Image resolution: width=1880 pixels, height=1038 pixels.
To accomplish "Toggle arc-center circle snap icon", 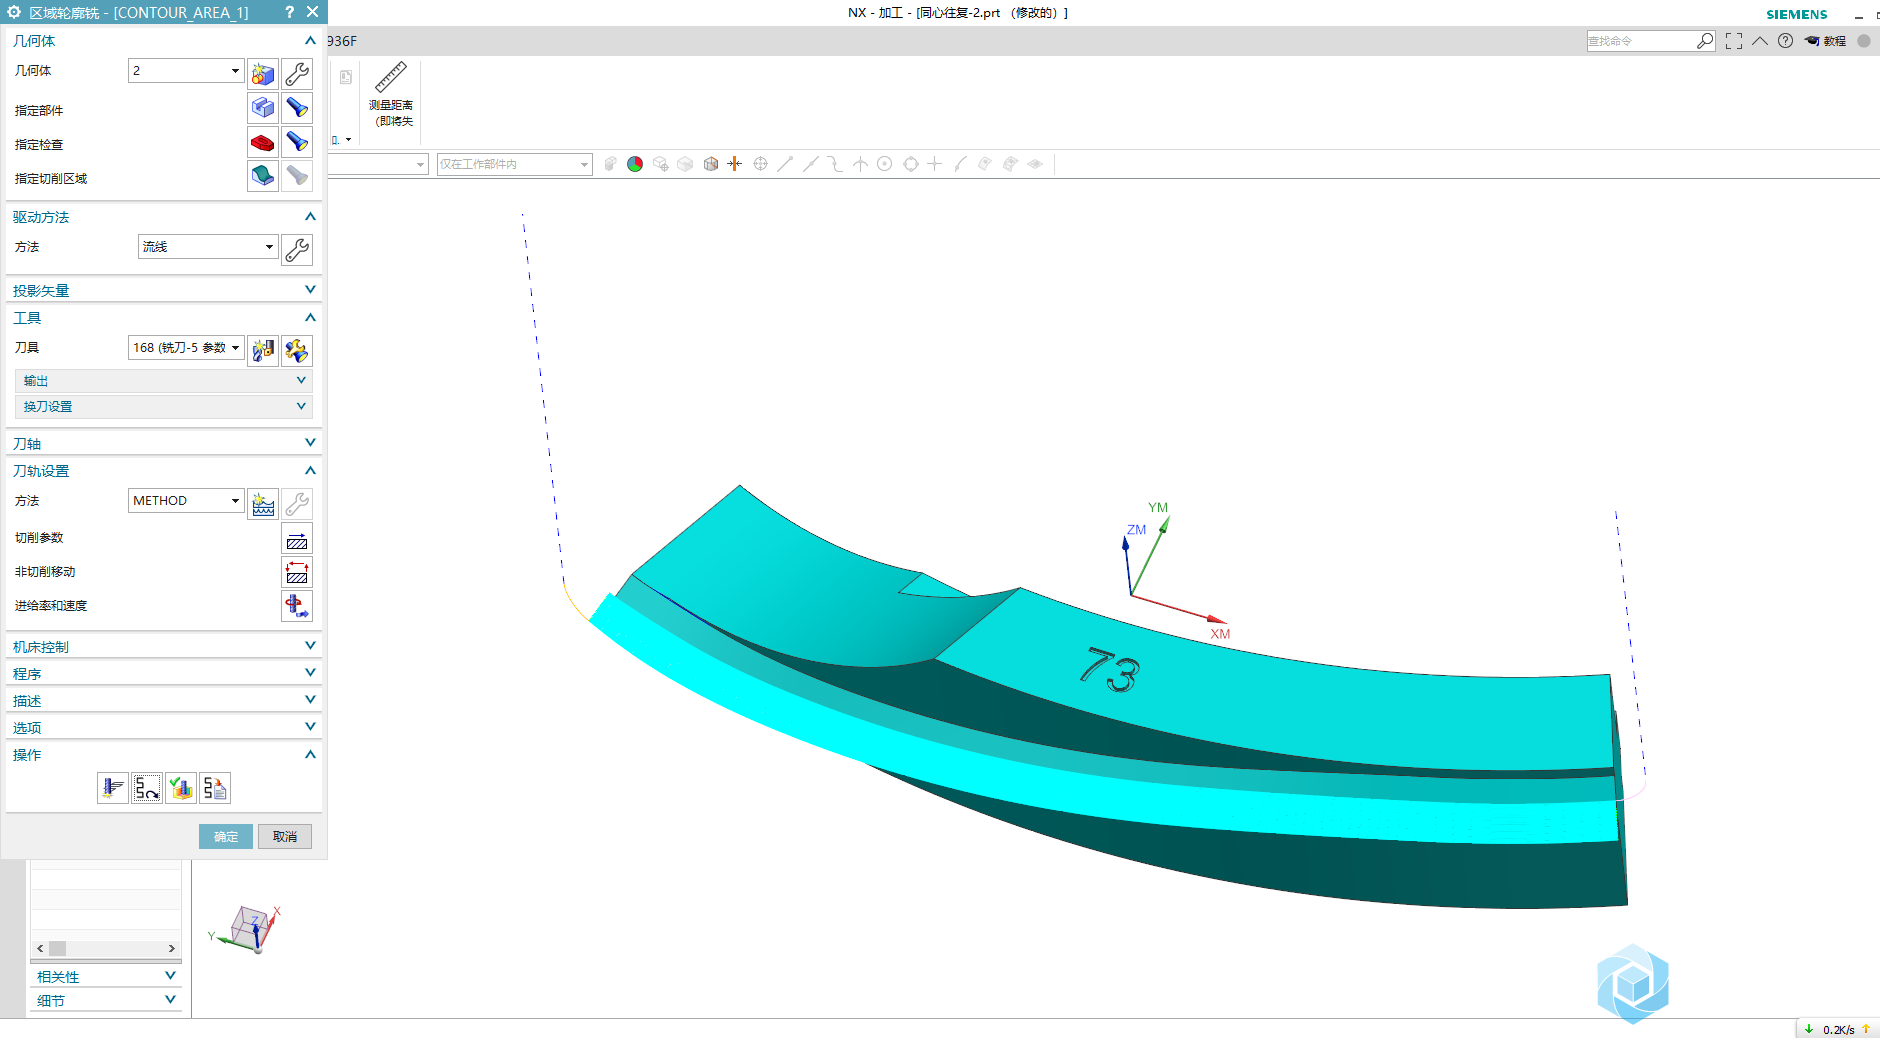I will 885,164.
